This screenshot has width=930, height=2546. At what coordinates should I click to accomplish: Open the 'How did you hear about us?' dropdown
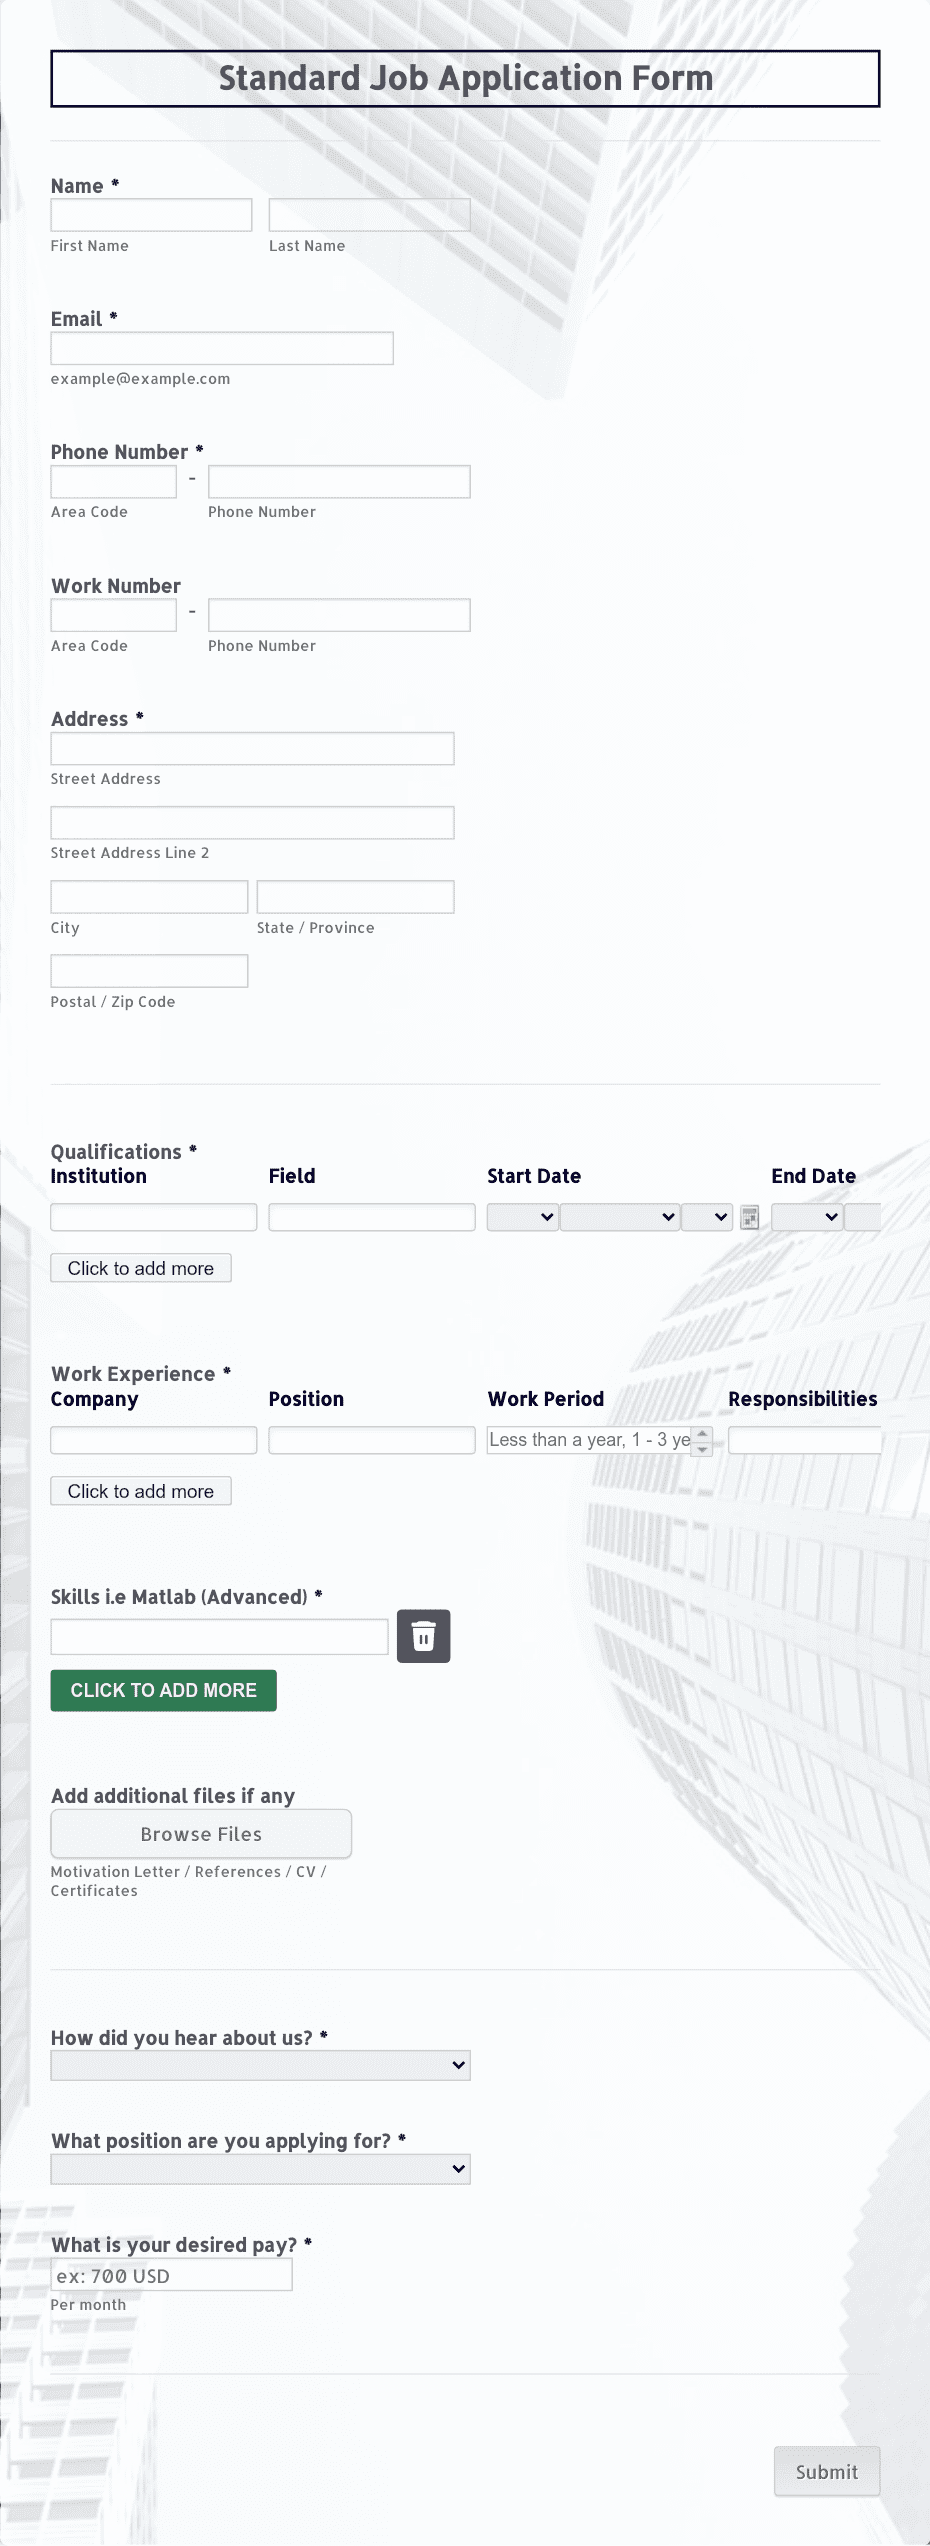click(260, 2064)
